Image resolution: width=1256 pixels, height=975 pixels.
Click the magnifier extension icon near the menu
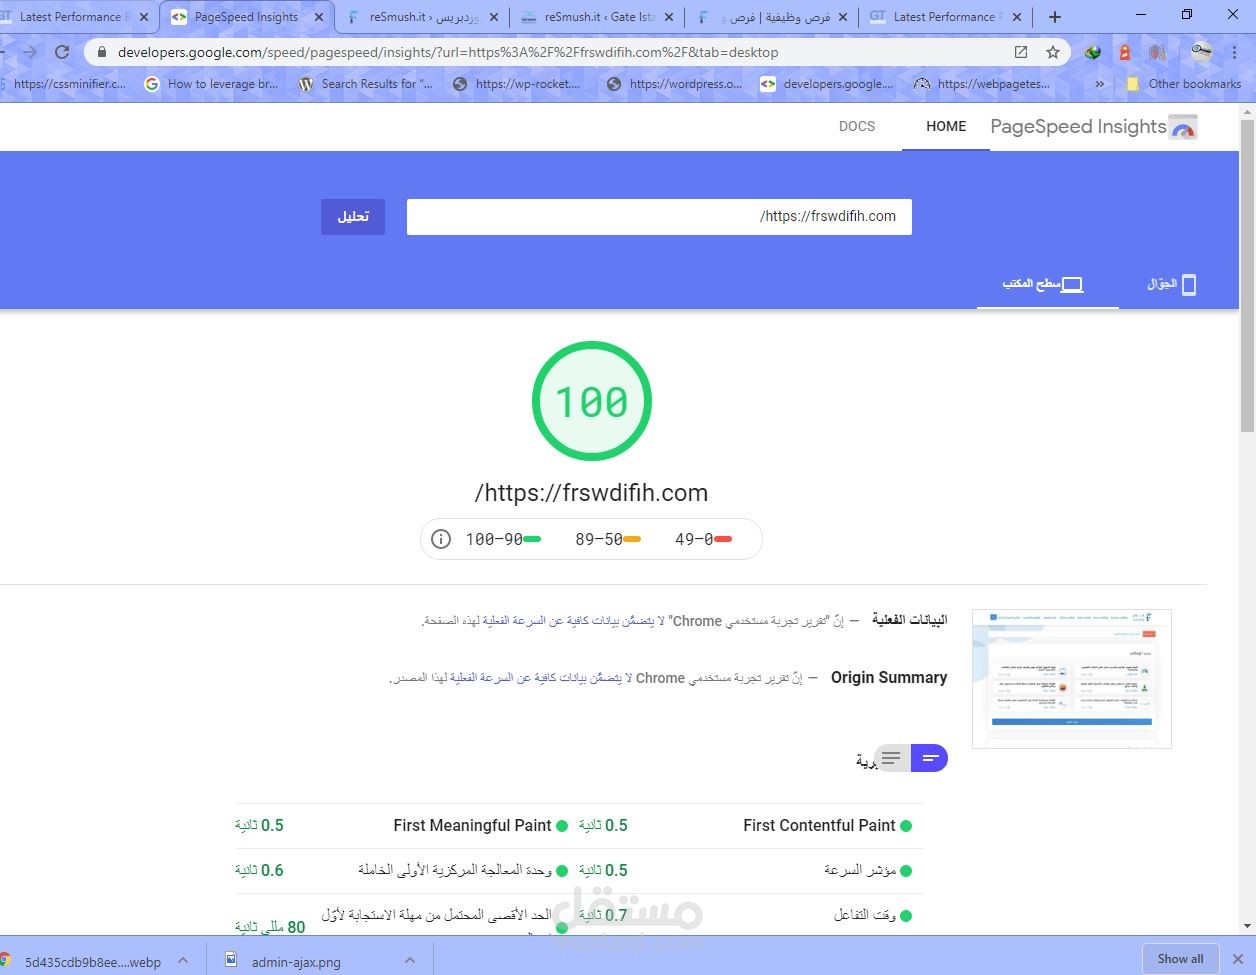(1201, 51)
